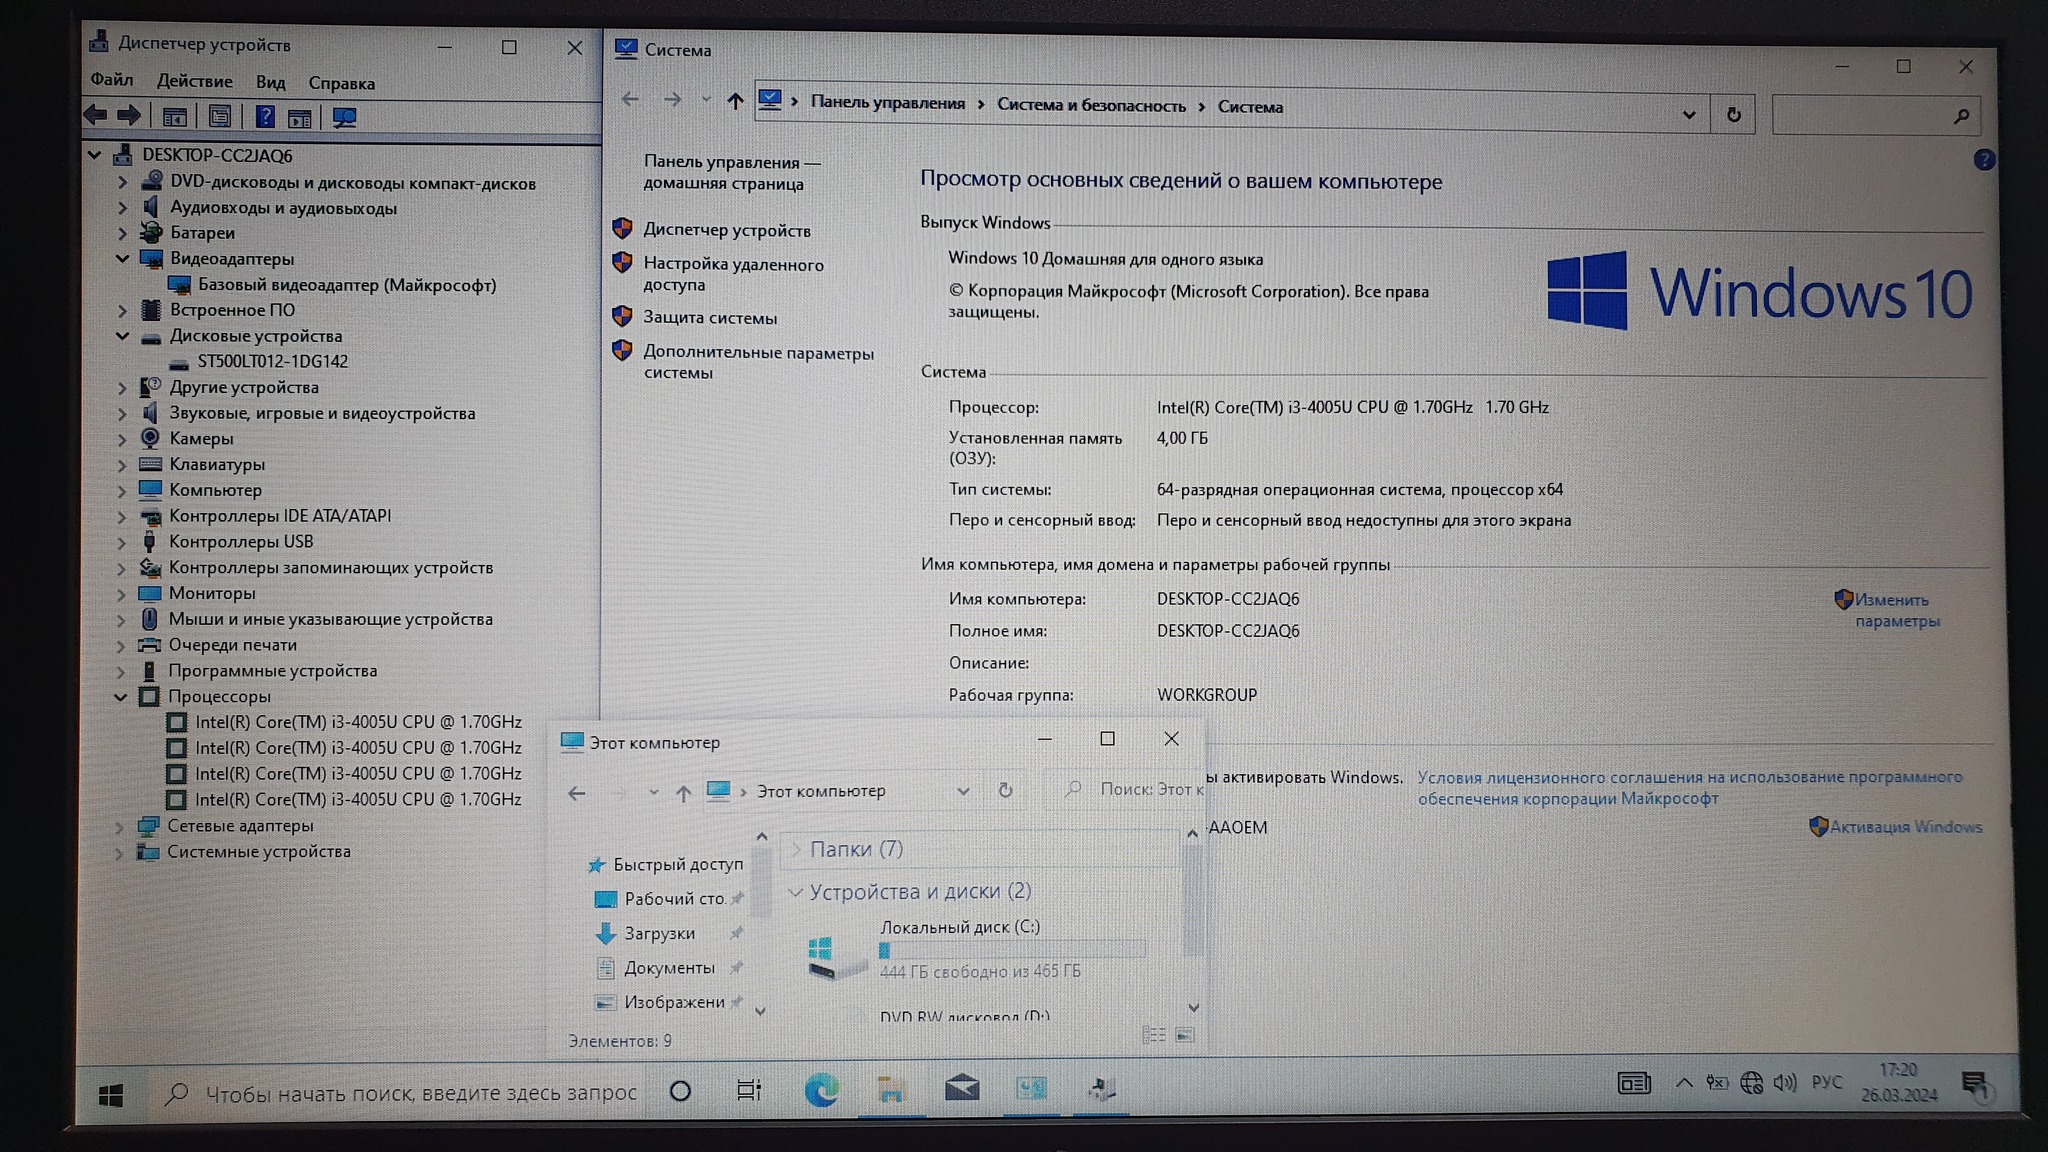
Task: Click the Task View taskbar icon
Action: click(x=748, y=1090)
